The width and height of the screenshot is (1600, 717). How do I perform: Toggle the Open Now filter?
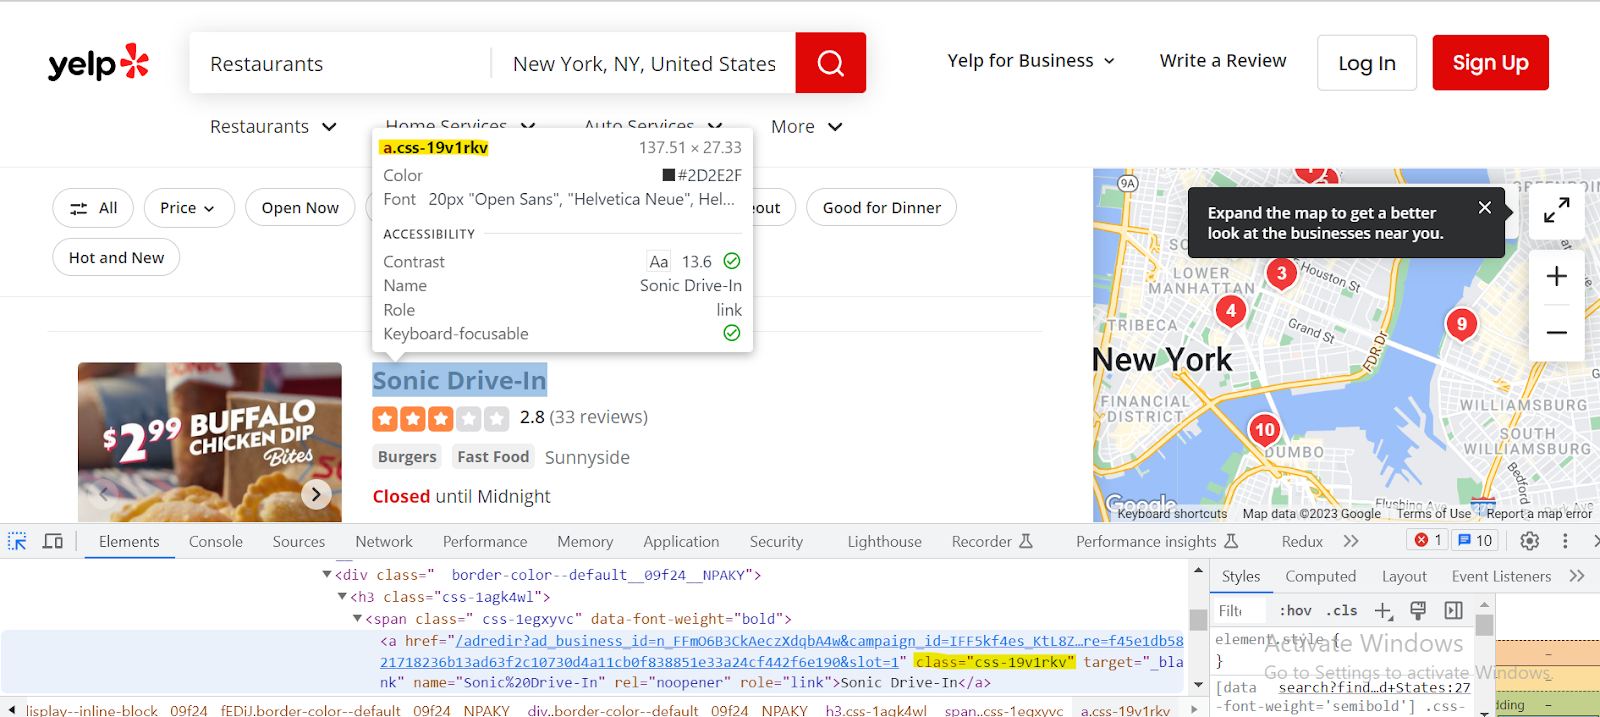click(x=300, y=208)
